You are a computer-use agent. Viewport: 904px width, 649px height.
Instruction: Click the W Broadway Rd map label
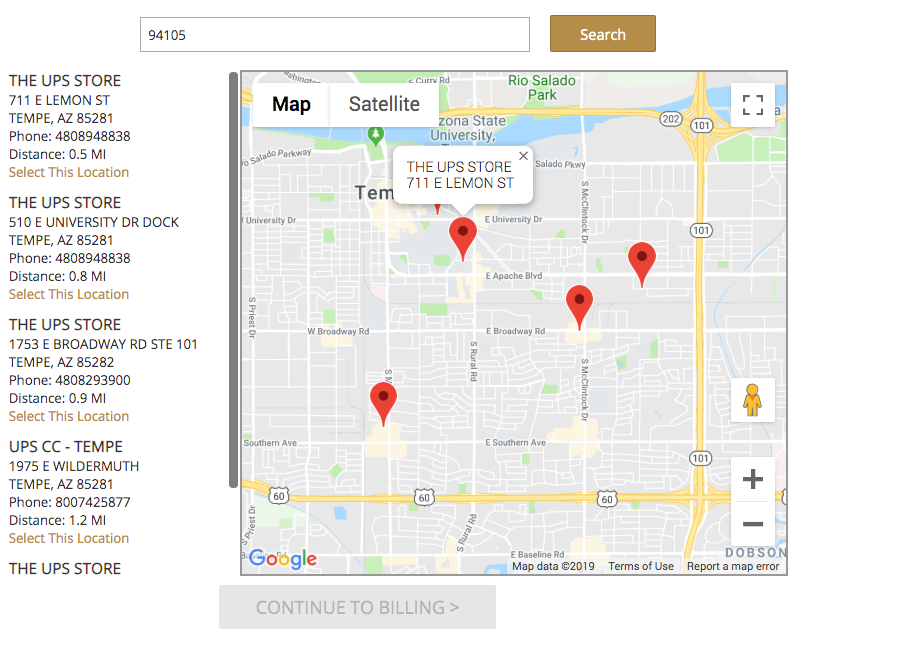point(338,331)
